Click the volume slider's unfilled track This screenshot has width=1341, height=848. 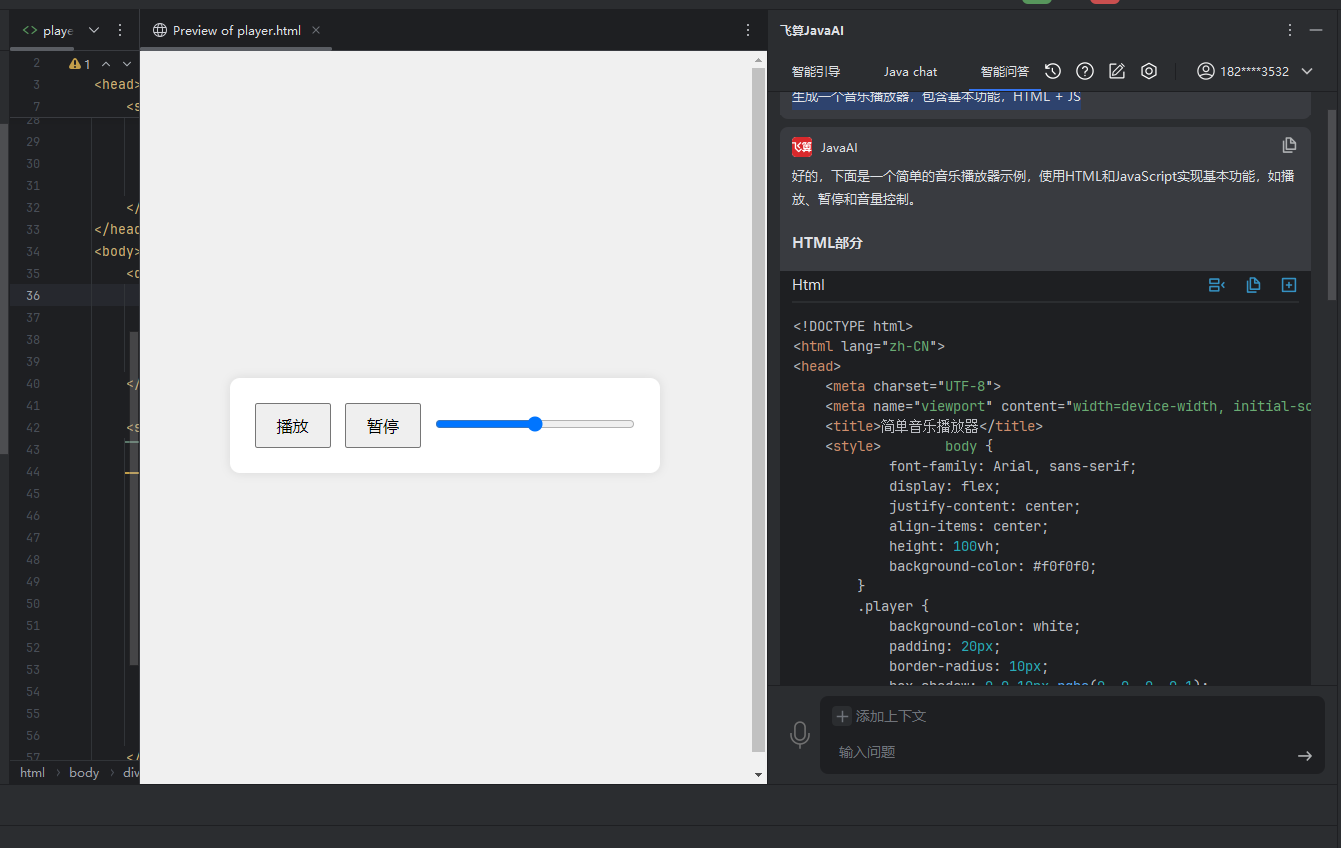(588, 424)
